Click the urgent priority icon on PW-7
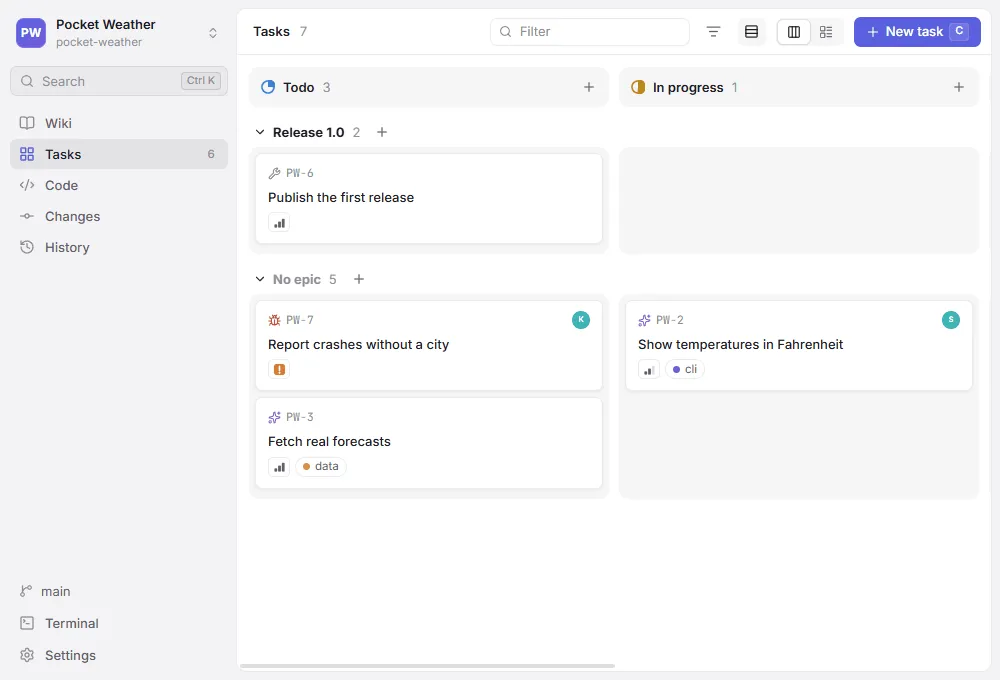Screen dimensions: 1000x680 click(279, 369)
